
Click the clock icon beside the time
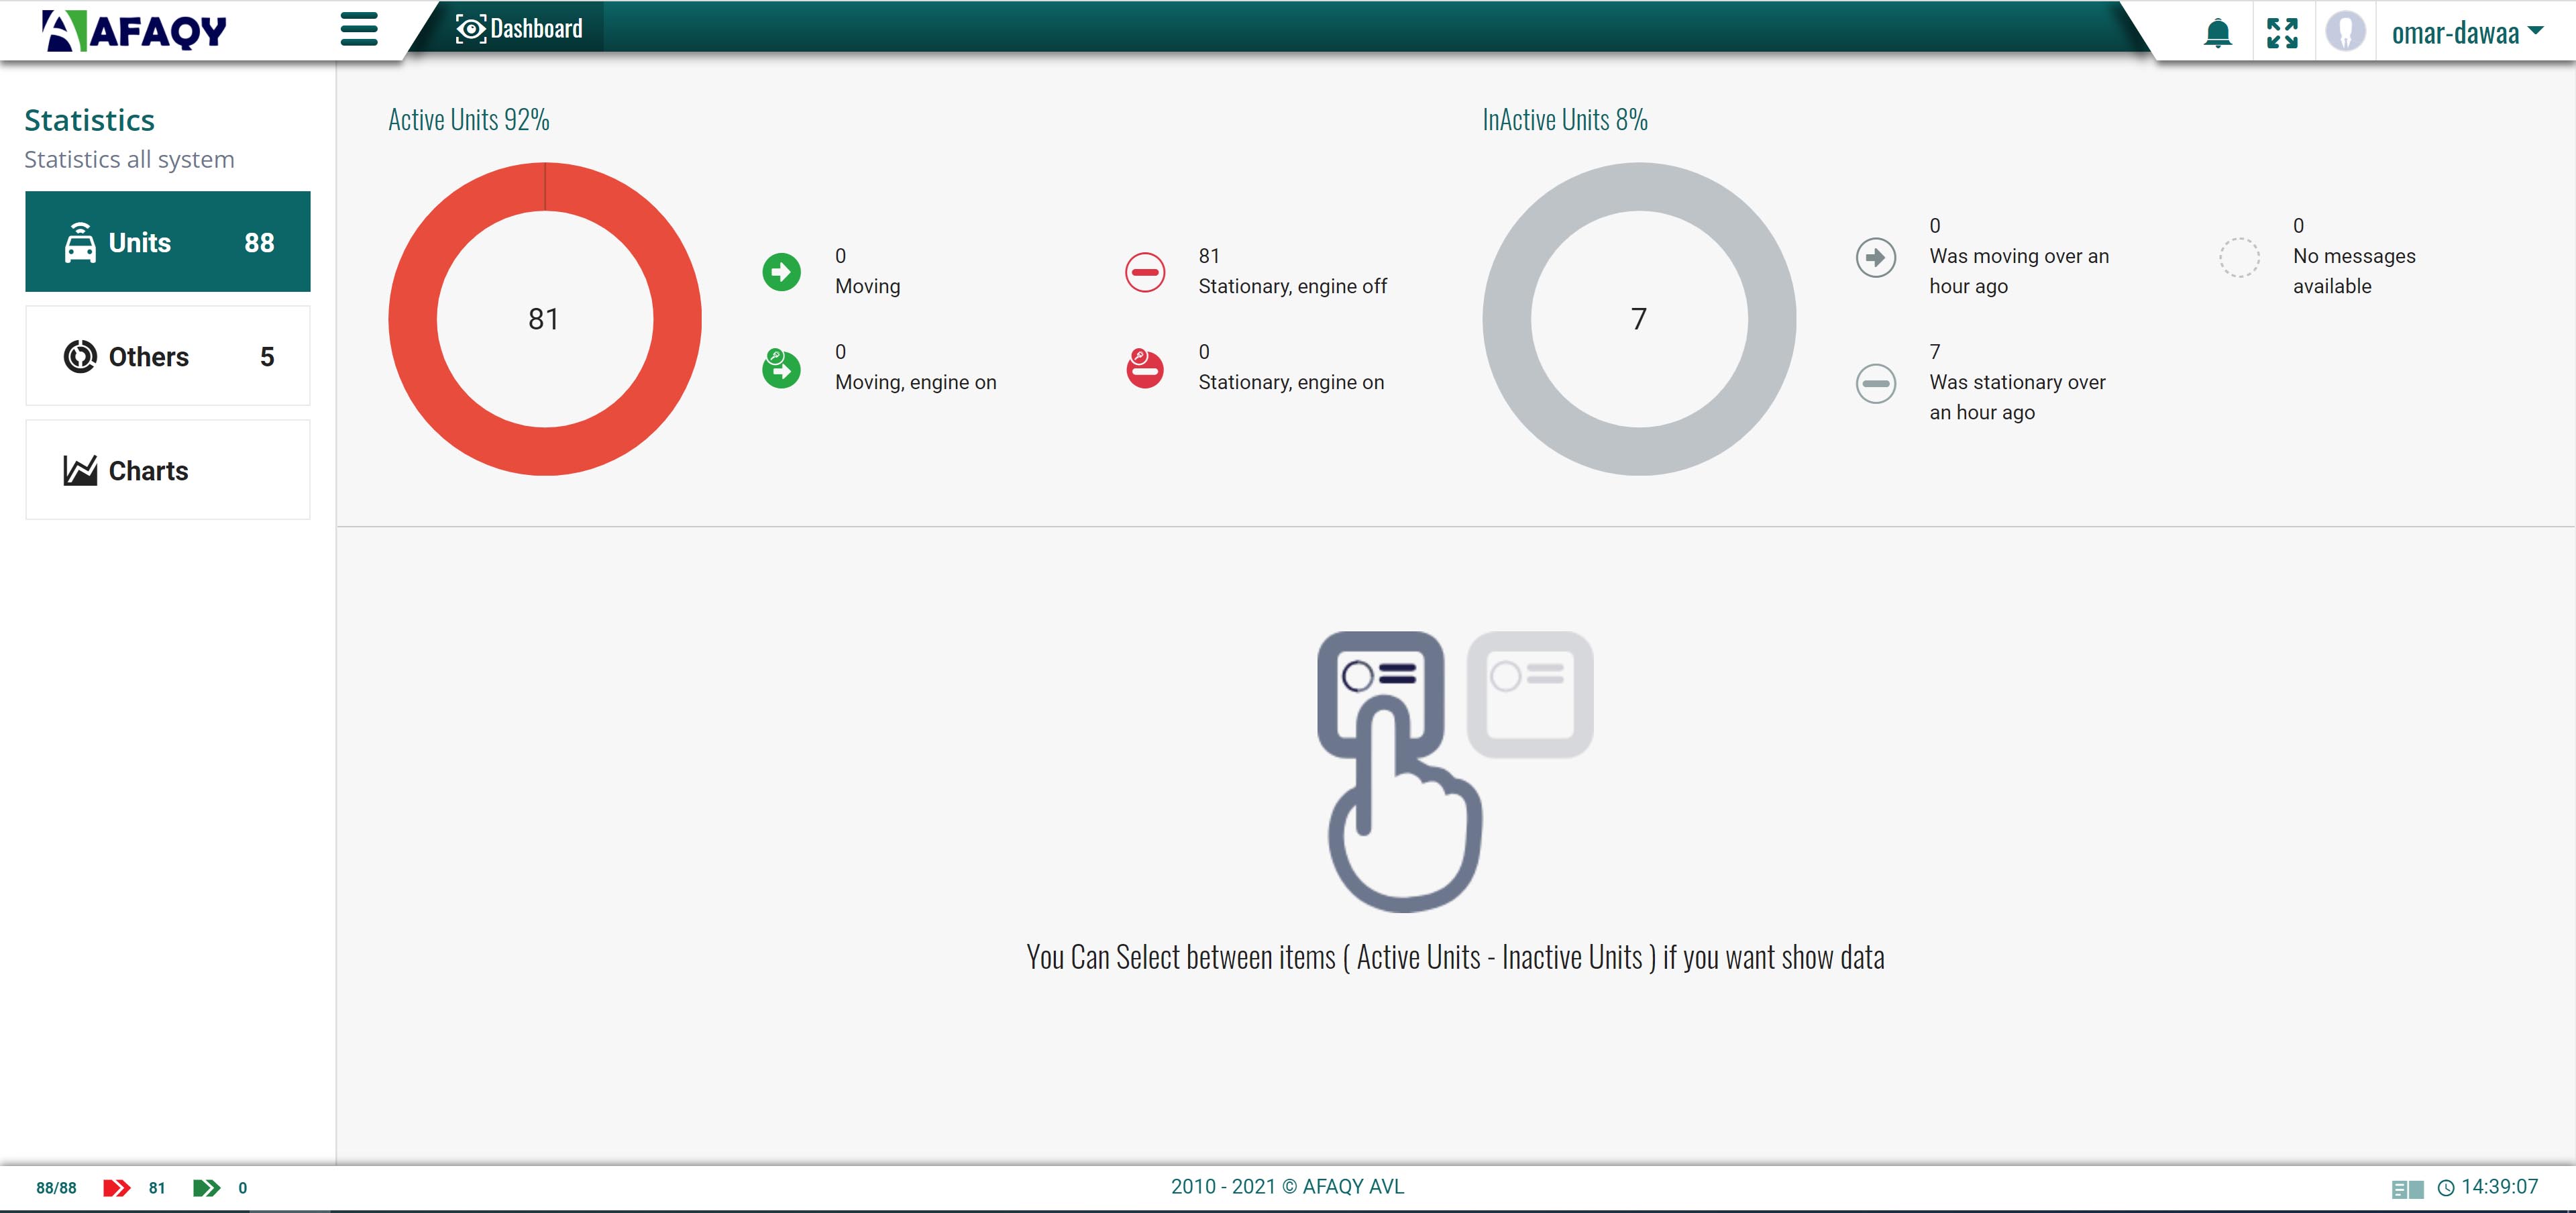[2446, 1188]
